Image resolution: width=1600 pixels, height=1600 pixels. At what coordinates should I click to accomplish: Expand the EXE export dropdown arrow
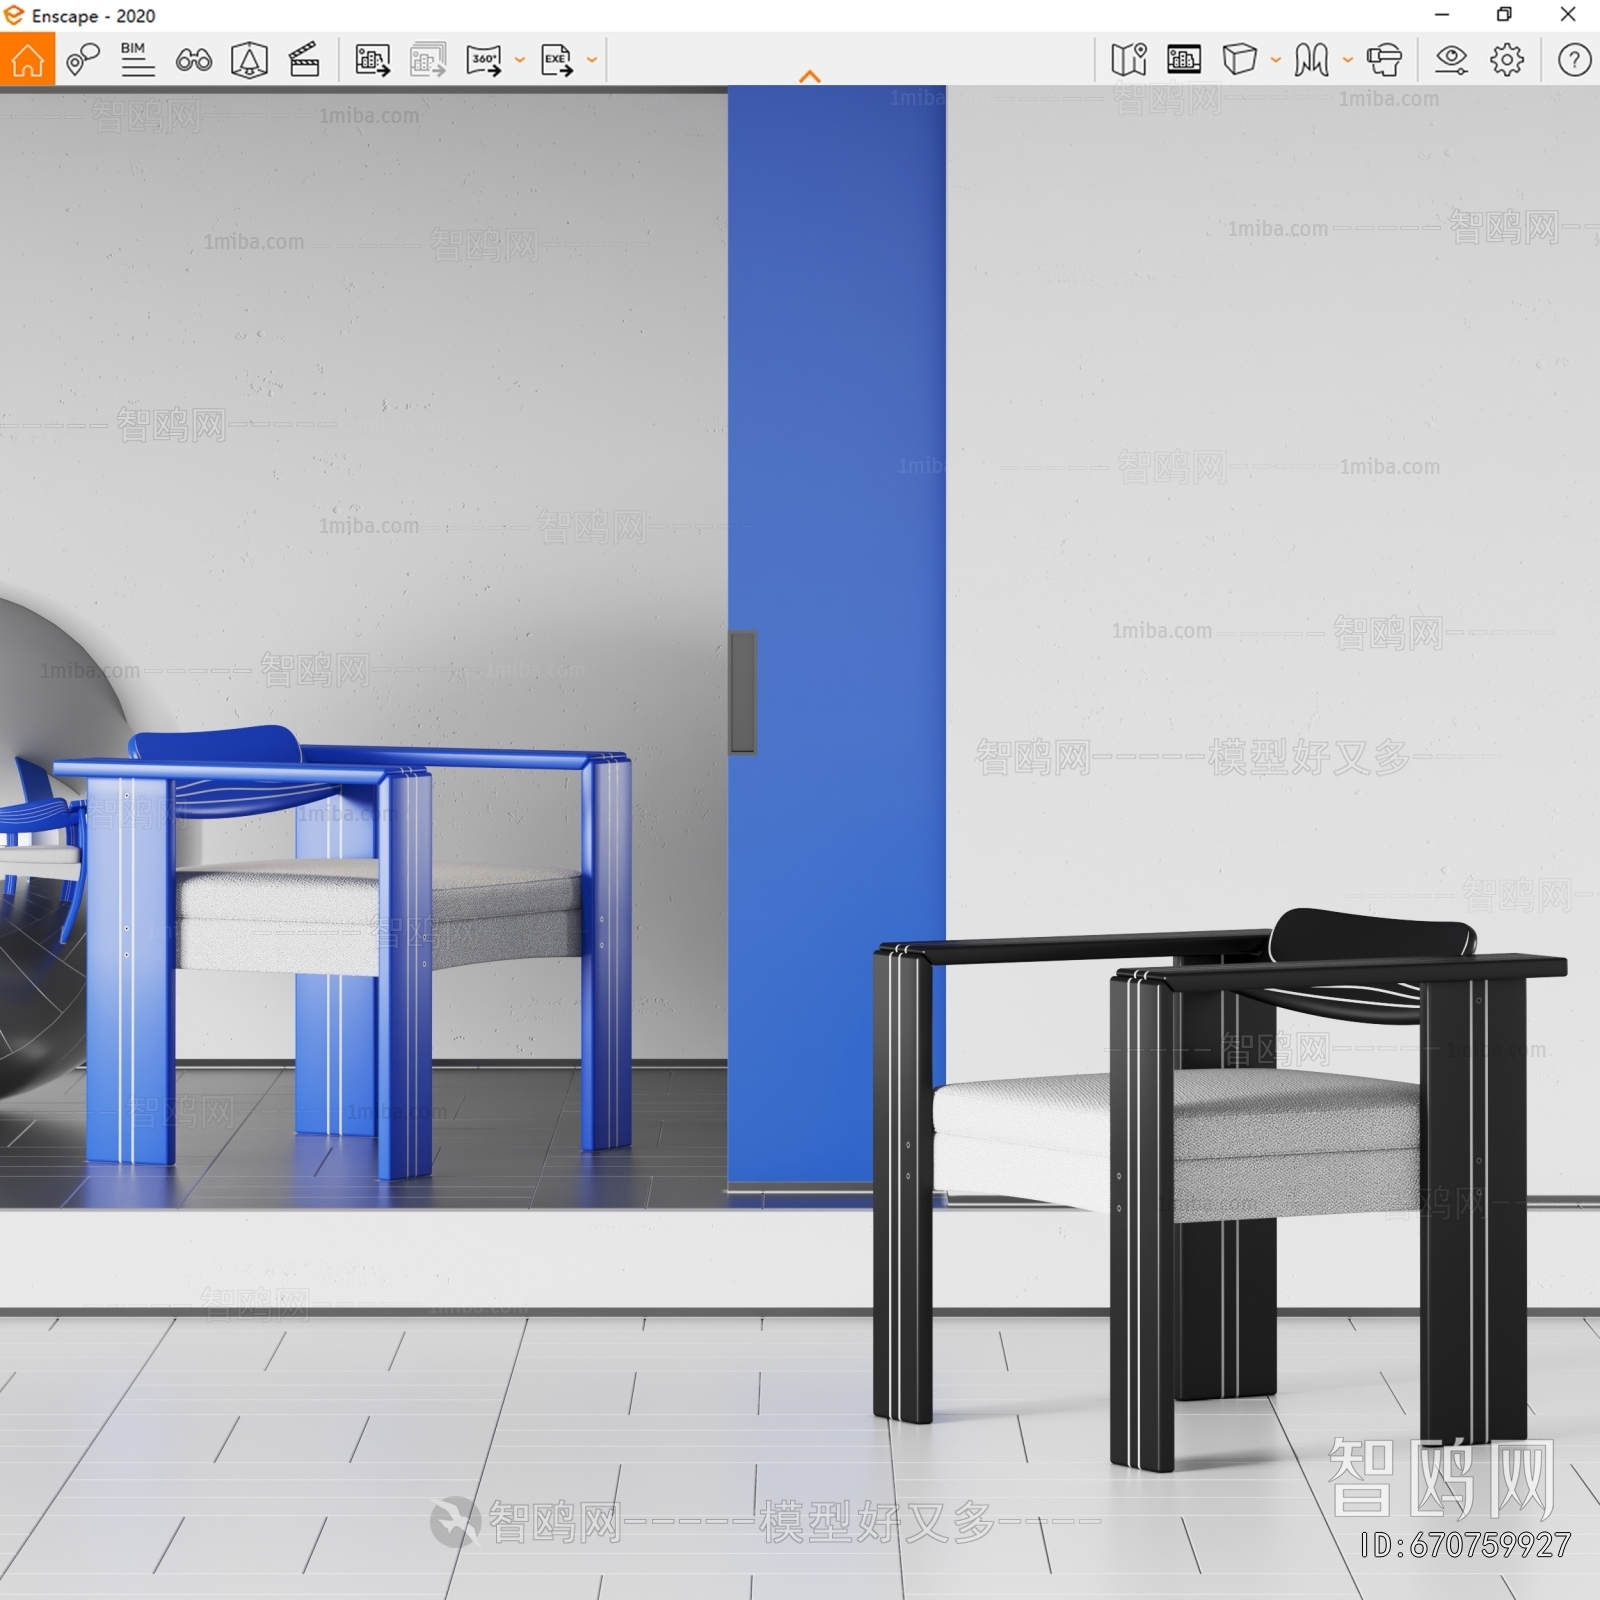592,60
